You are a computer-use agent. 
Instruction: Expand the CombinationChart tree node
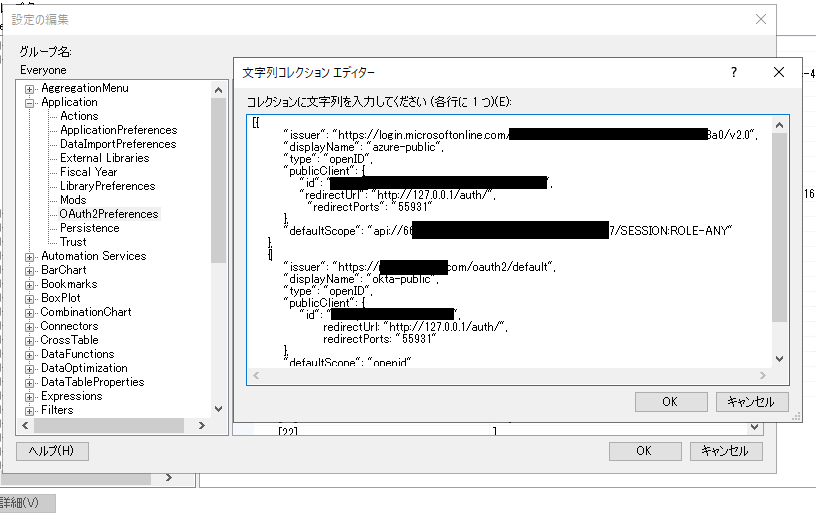click(x=30, y=313)
